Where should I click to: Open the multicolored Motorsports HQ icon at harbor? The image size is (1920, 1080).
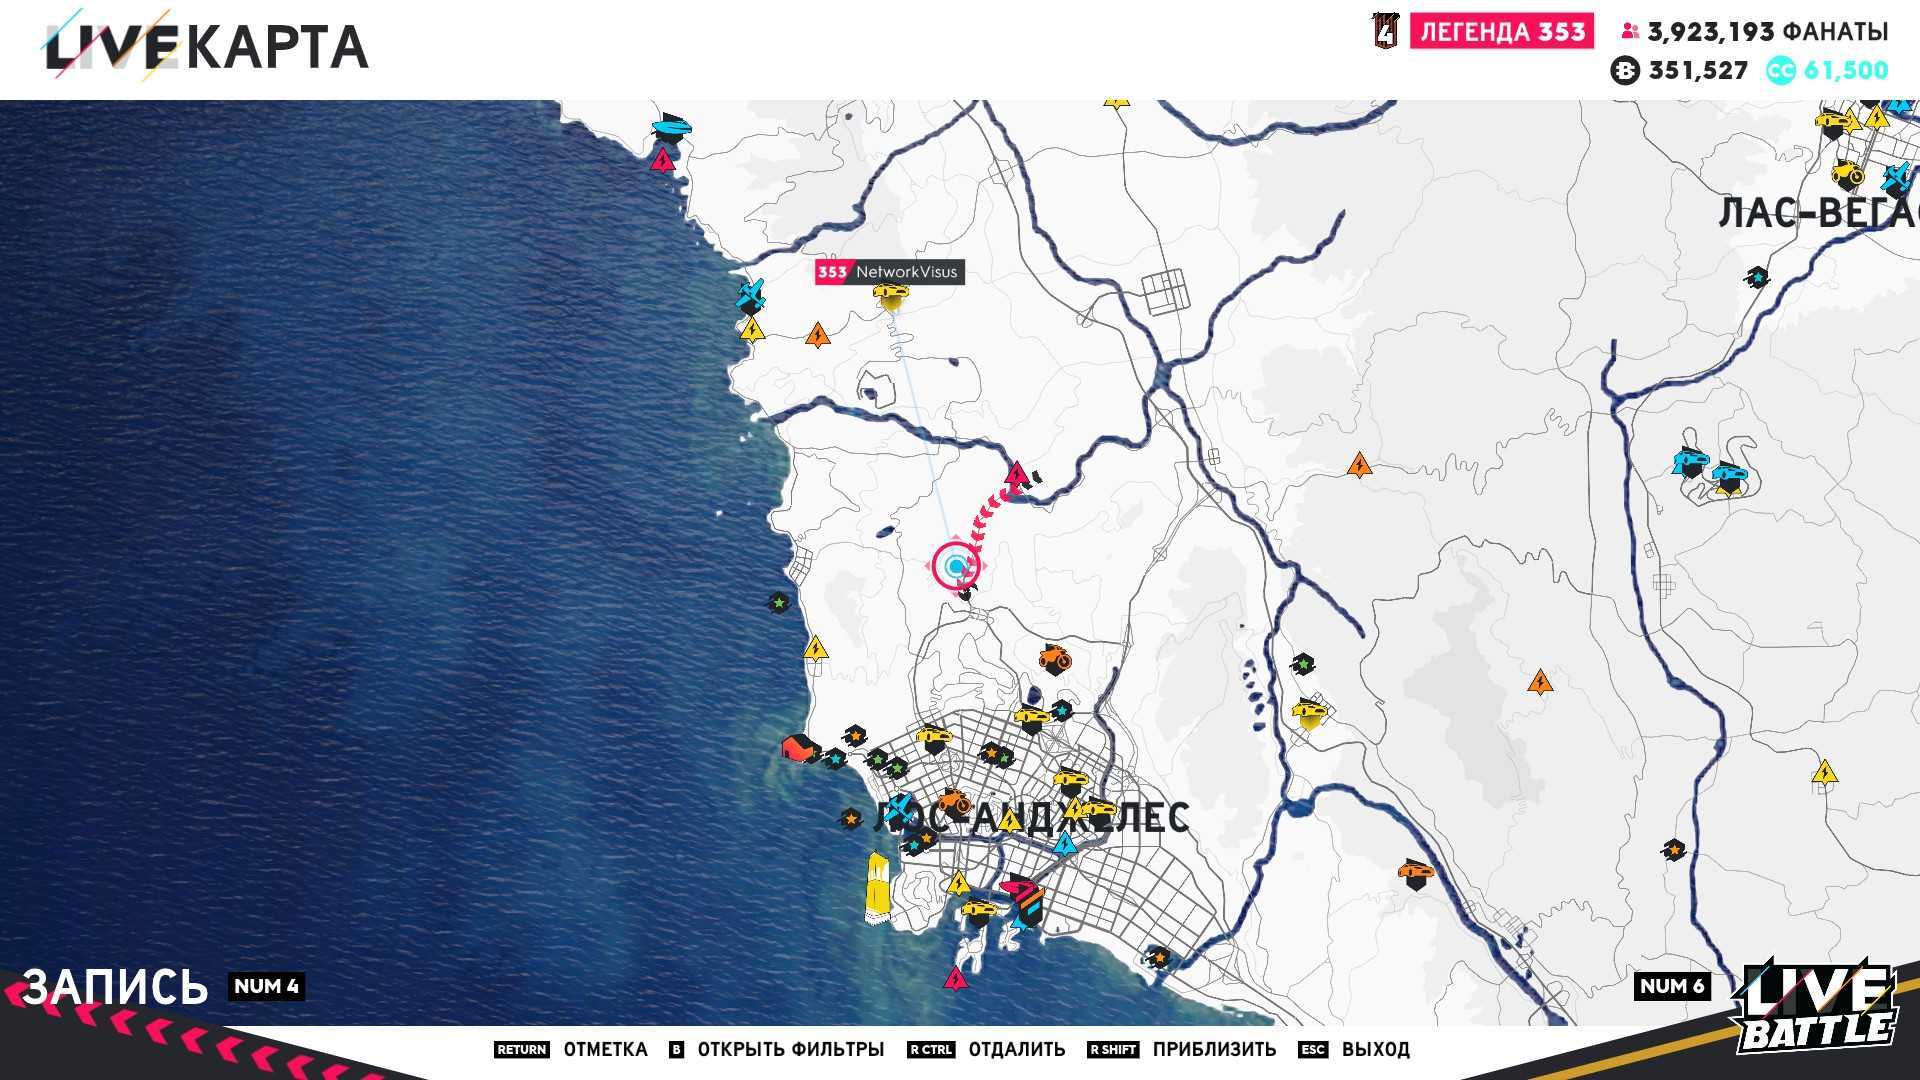coord(1024,899)
